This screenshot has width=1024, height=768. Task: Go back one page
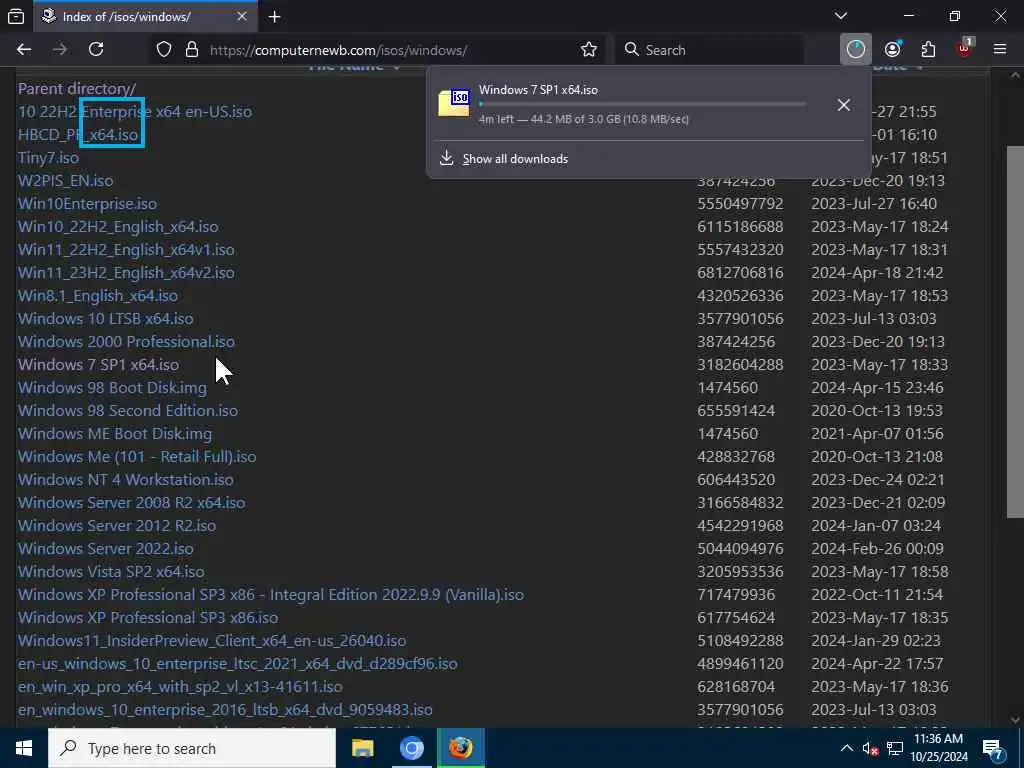[24, 50]
